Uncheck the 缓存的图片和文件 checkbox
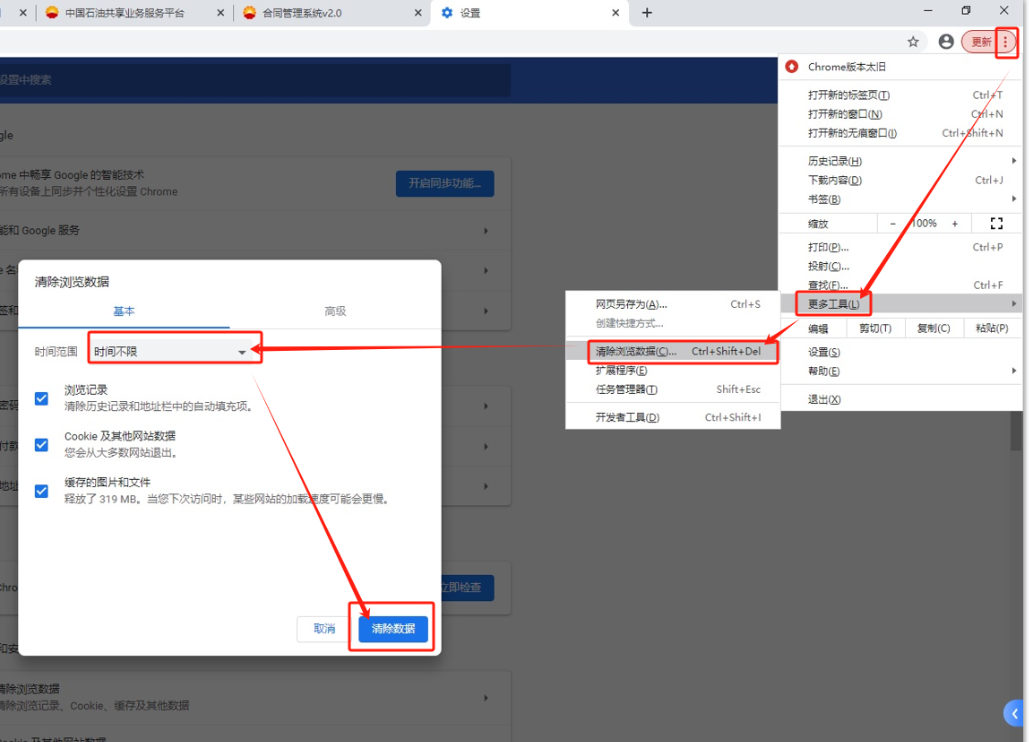 (x=42, y=490)
